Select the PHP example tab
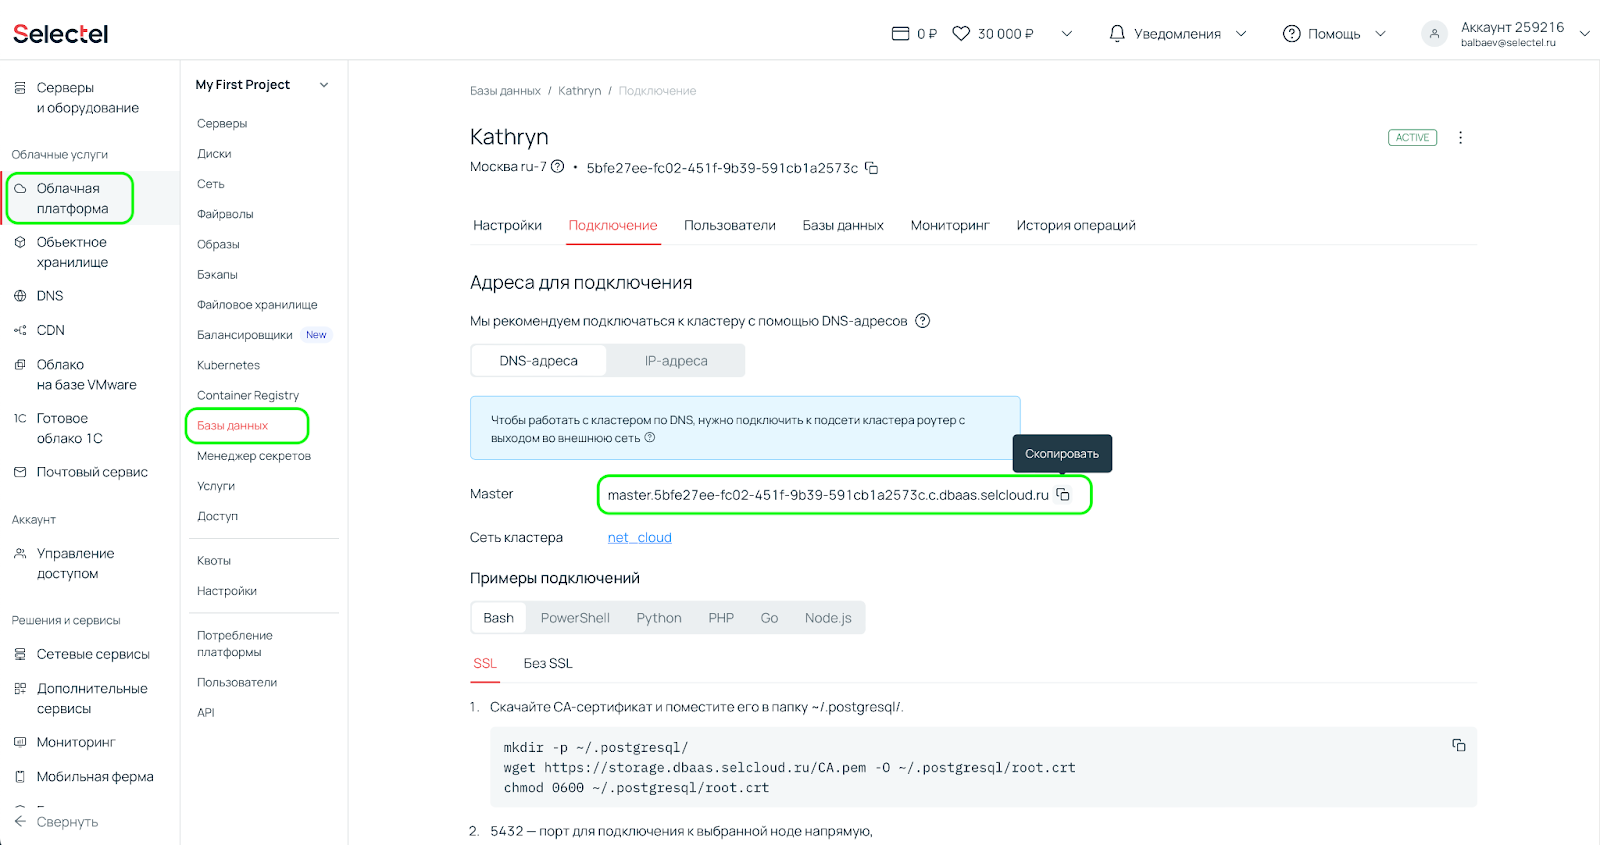Image resolution: width=1600 pixels, height=845 pixels. tap(721, 618)
